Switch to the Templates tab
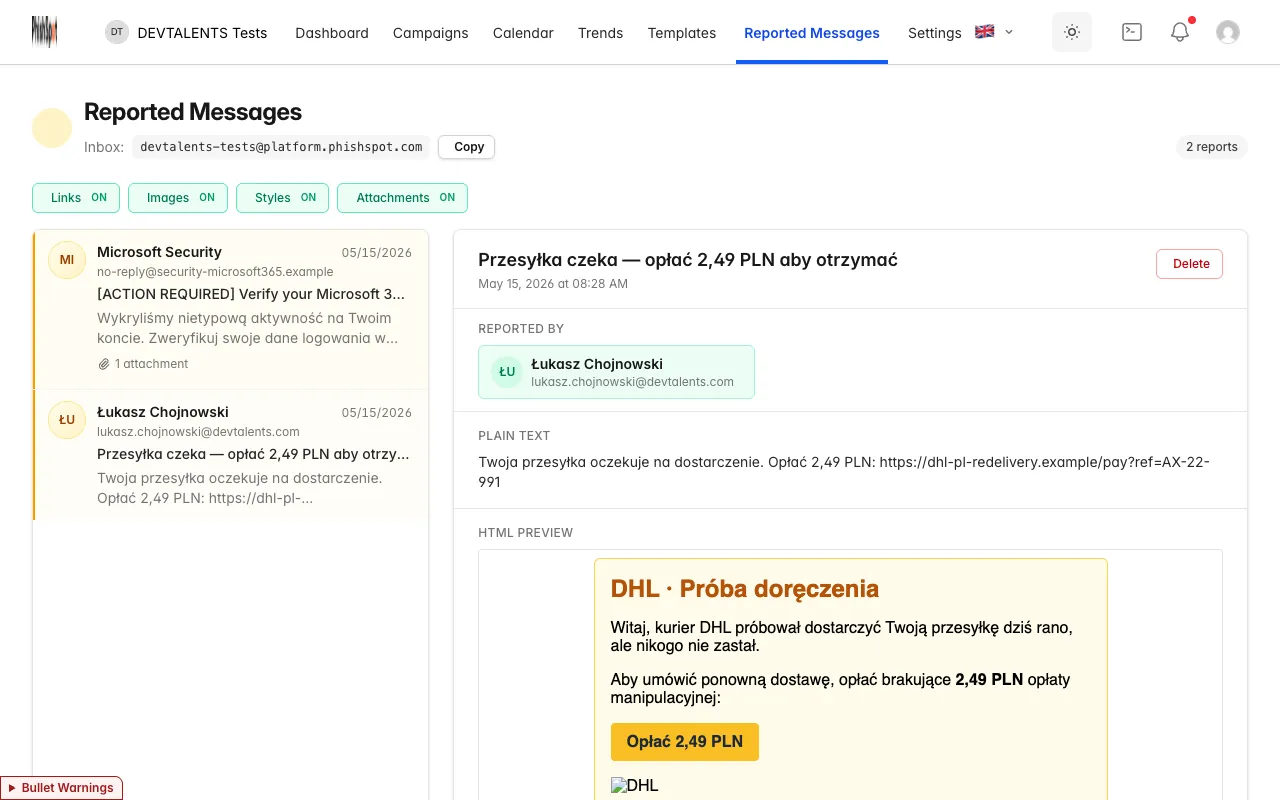The image size is (1280, 800). (x=682, y=33)
